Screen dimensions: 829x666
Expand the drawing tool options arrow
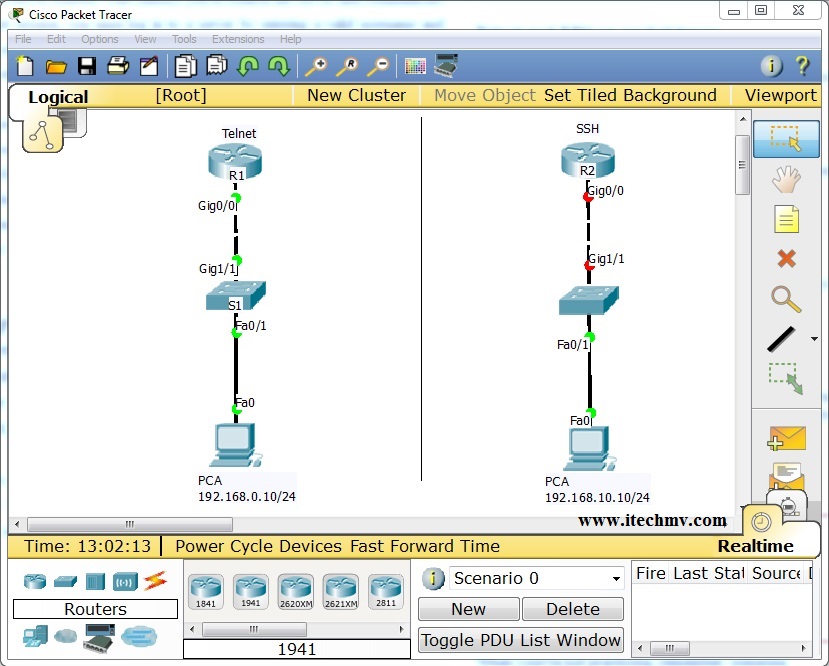814,339
